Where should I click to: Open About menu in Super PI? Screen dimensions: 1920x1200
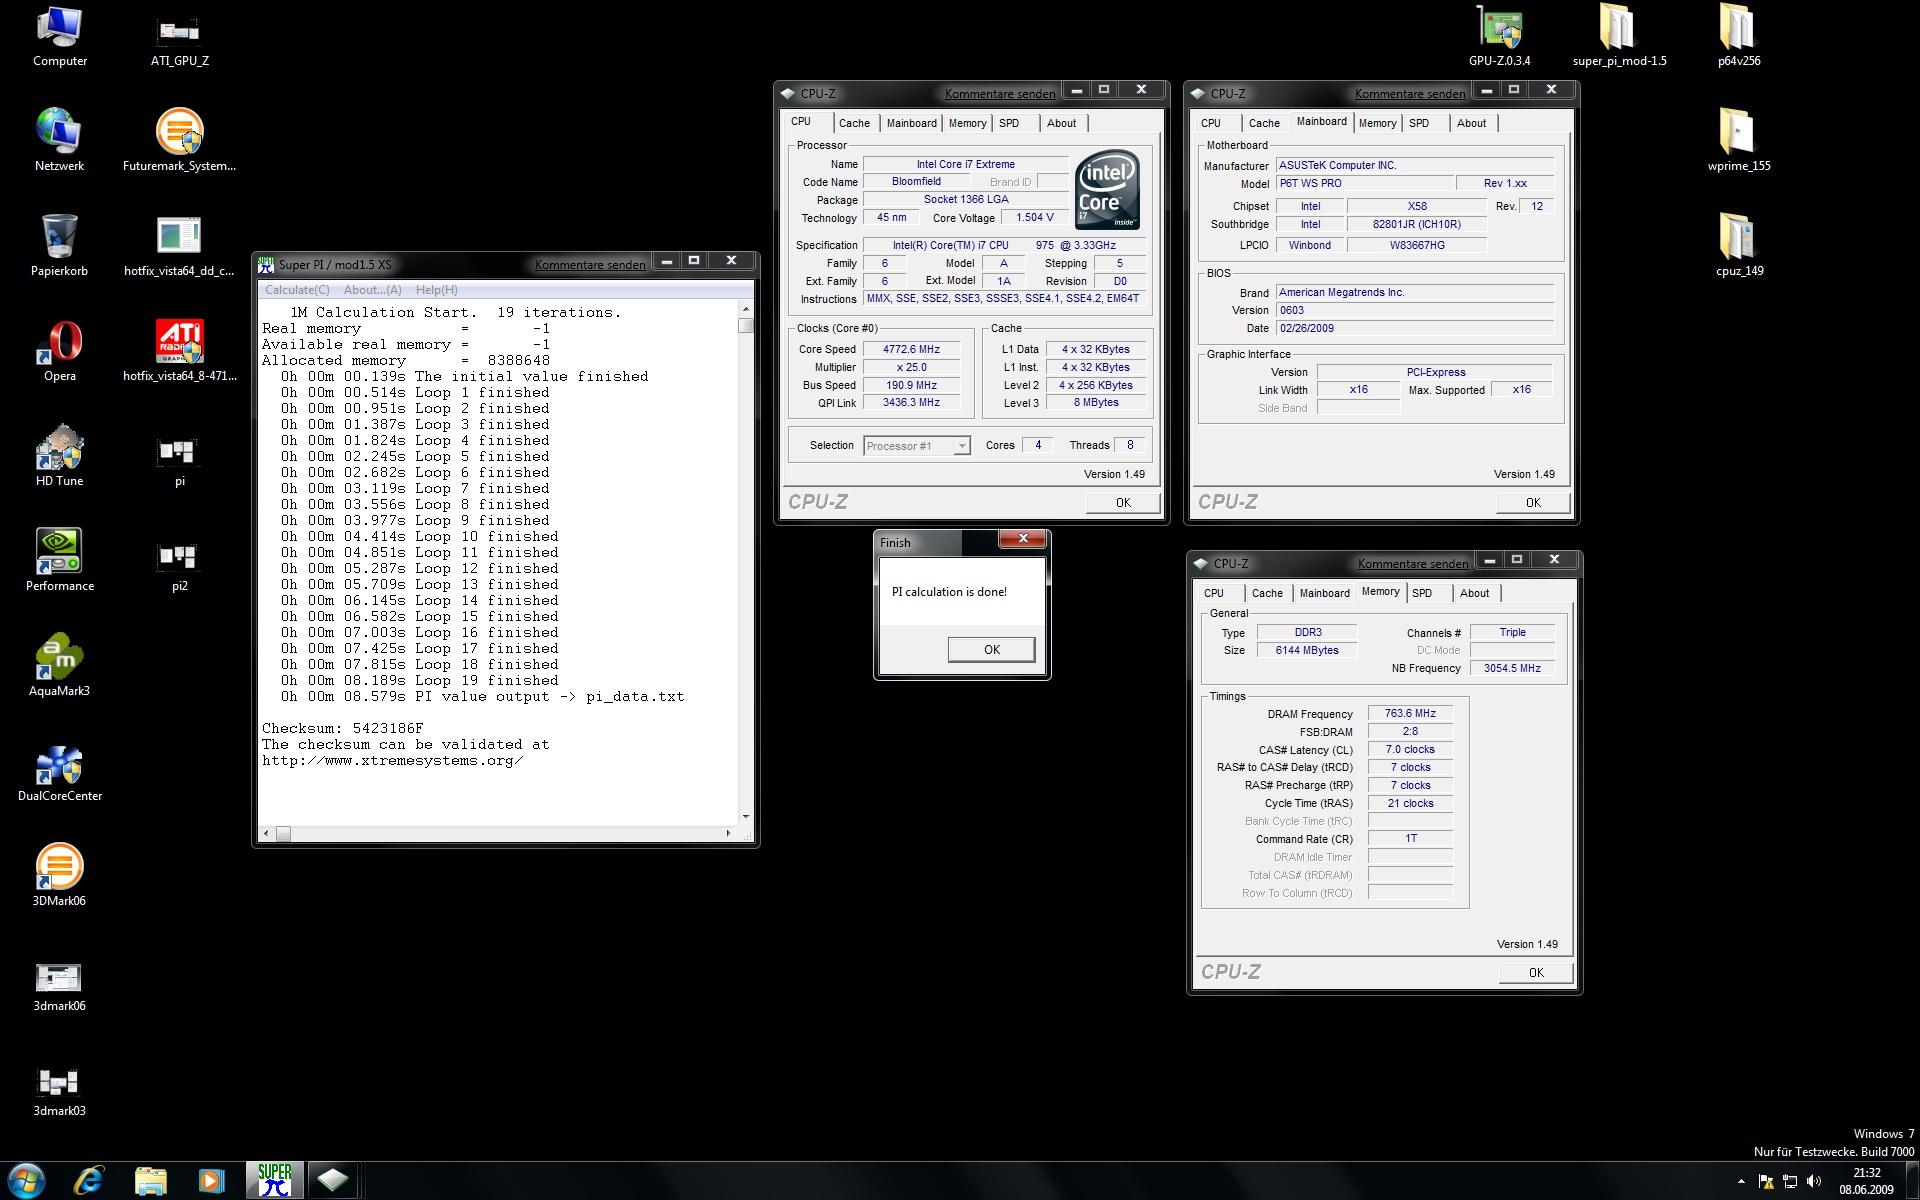[372, 290]
